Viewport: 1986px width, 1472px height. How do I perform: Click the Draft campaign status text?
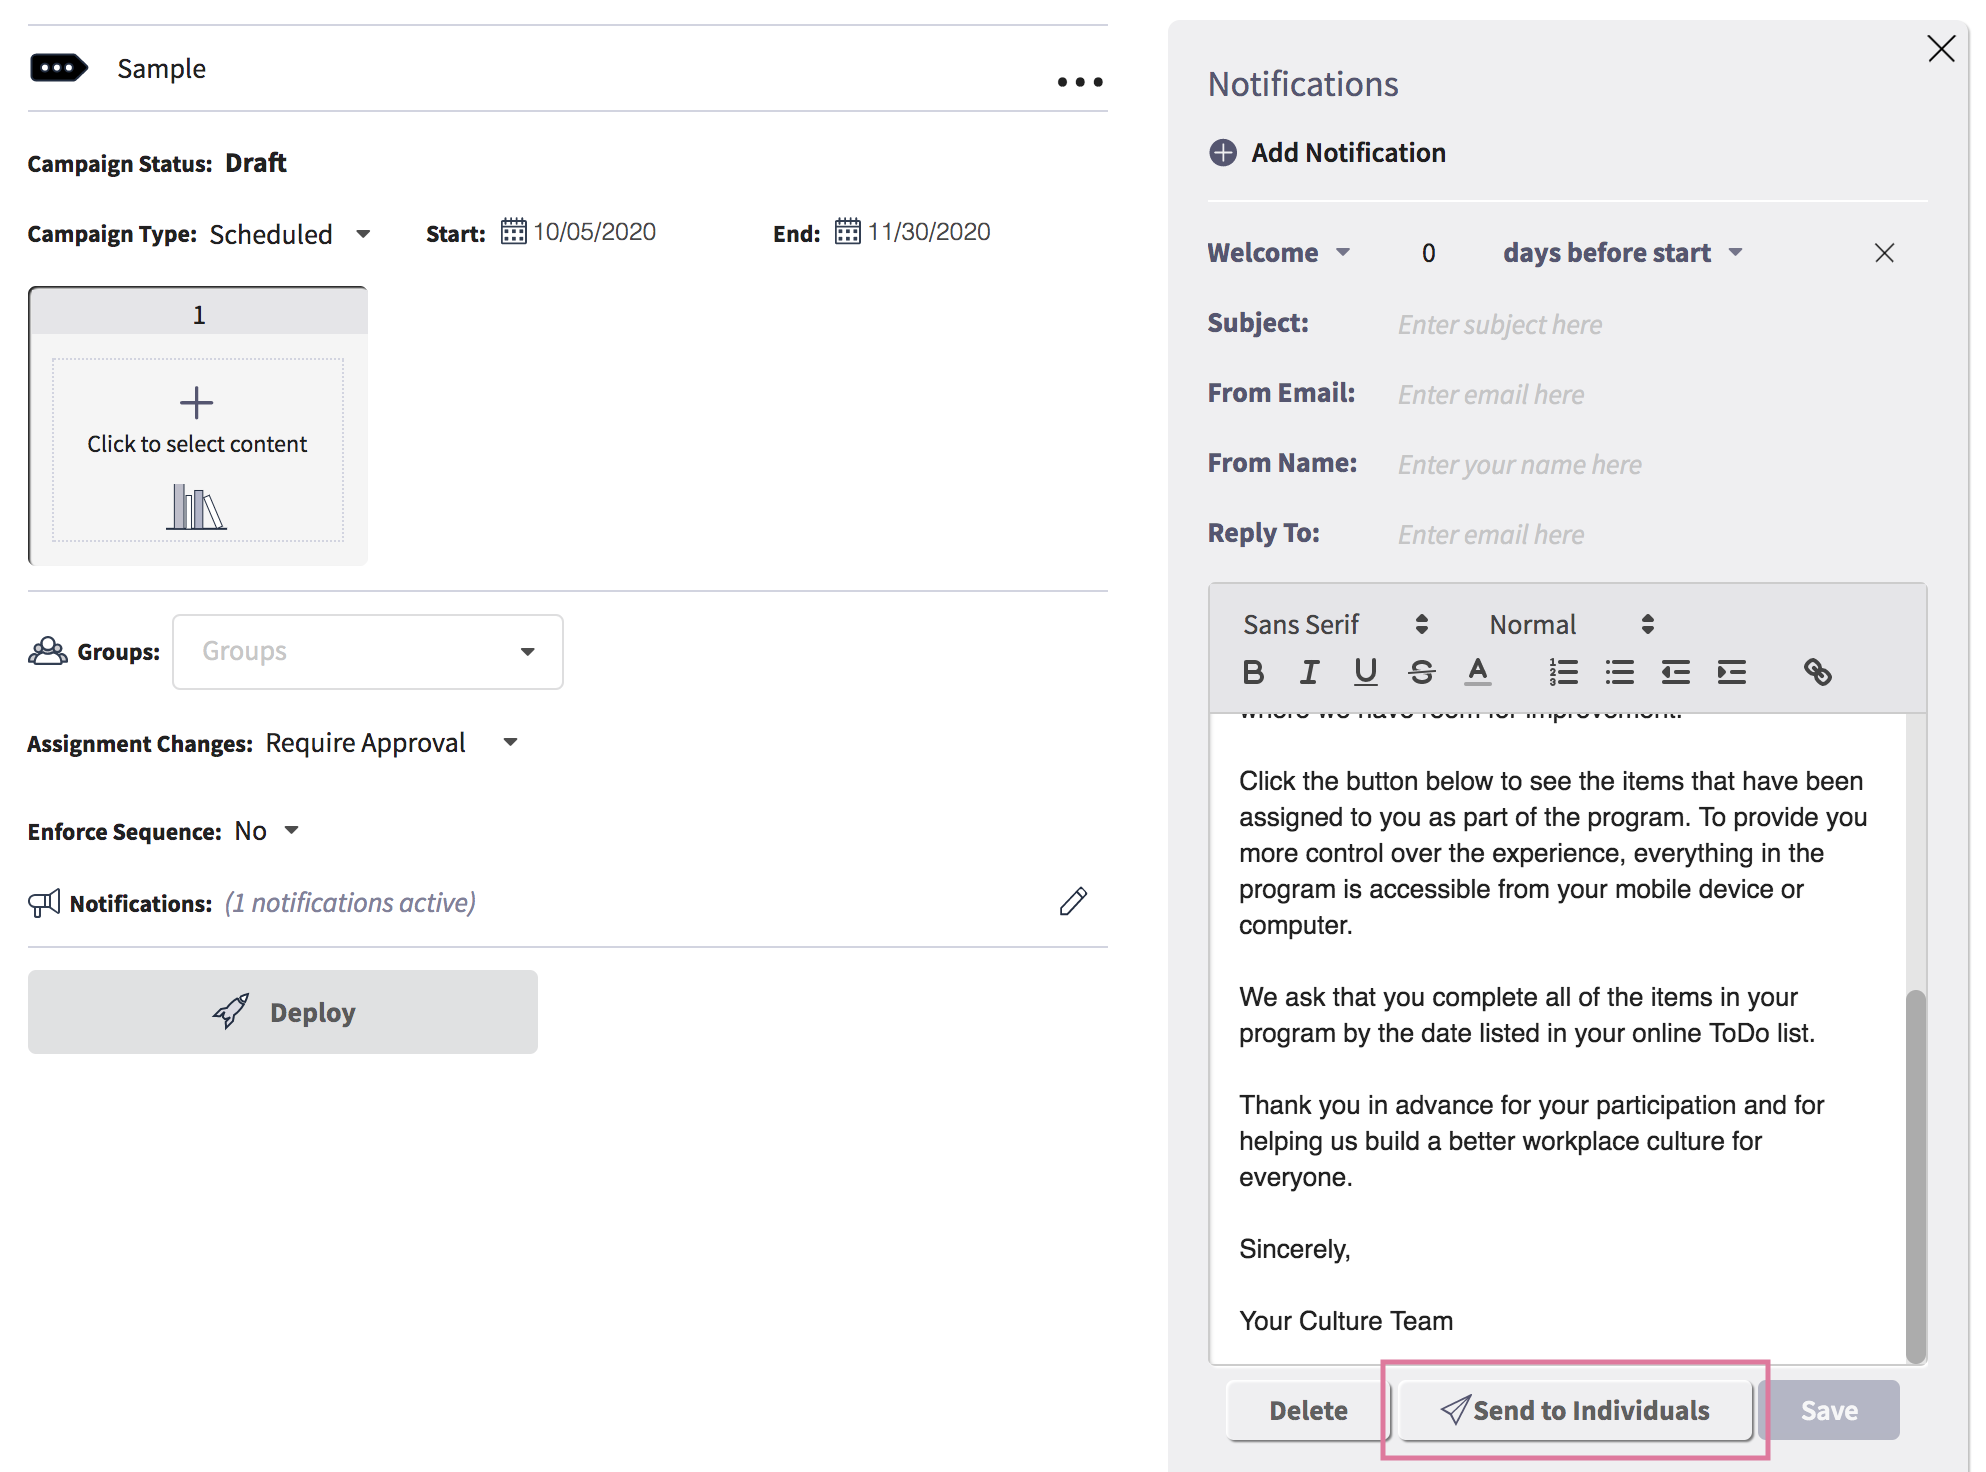click(x=256, y=163)
